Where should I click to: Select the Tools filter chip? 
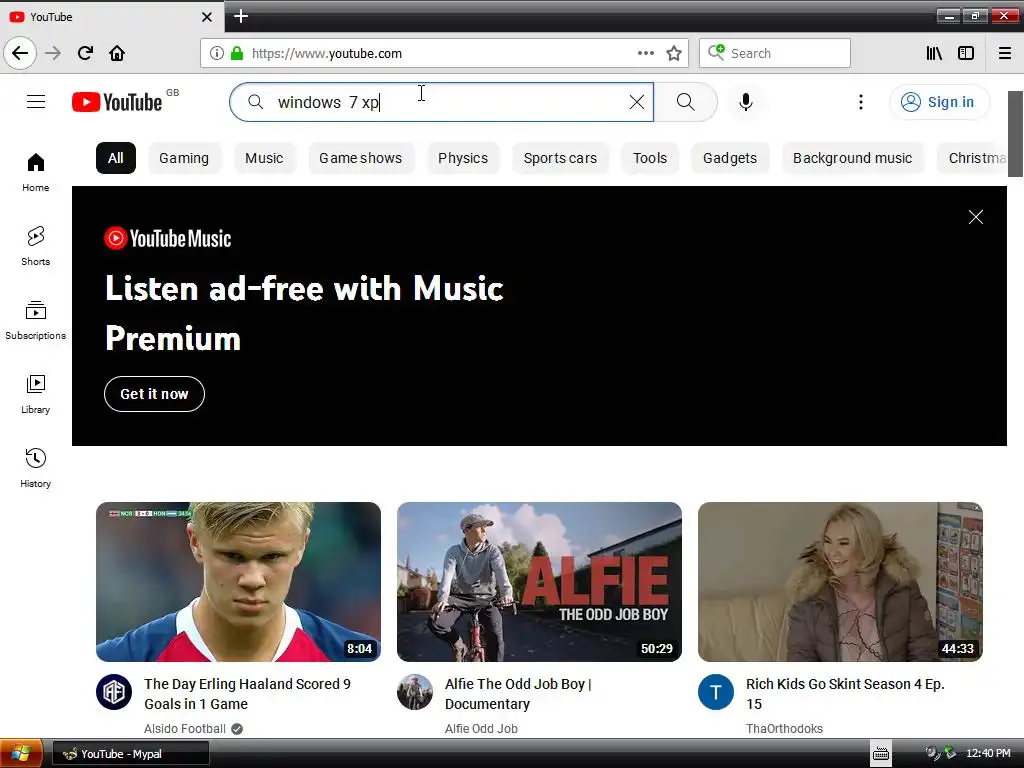650,158
